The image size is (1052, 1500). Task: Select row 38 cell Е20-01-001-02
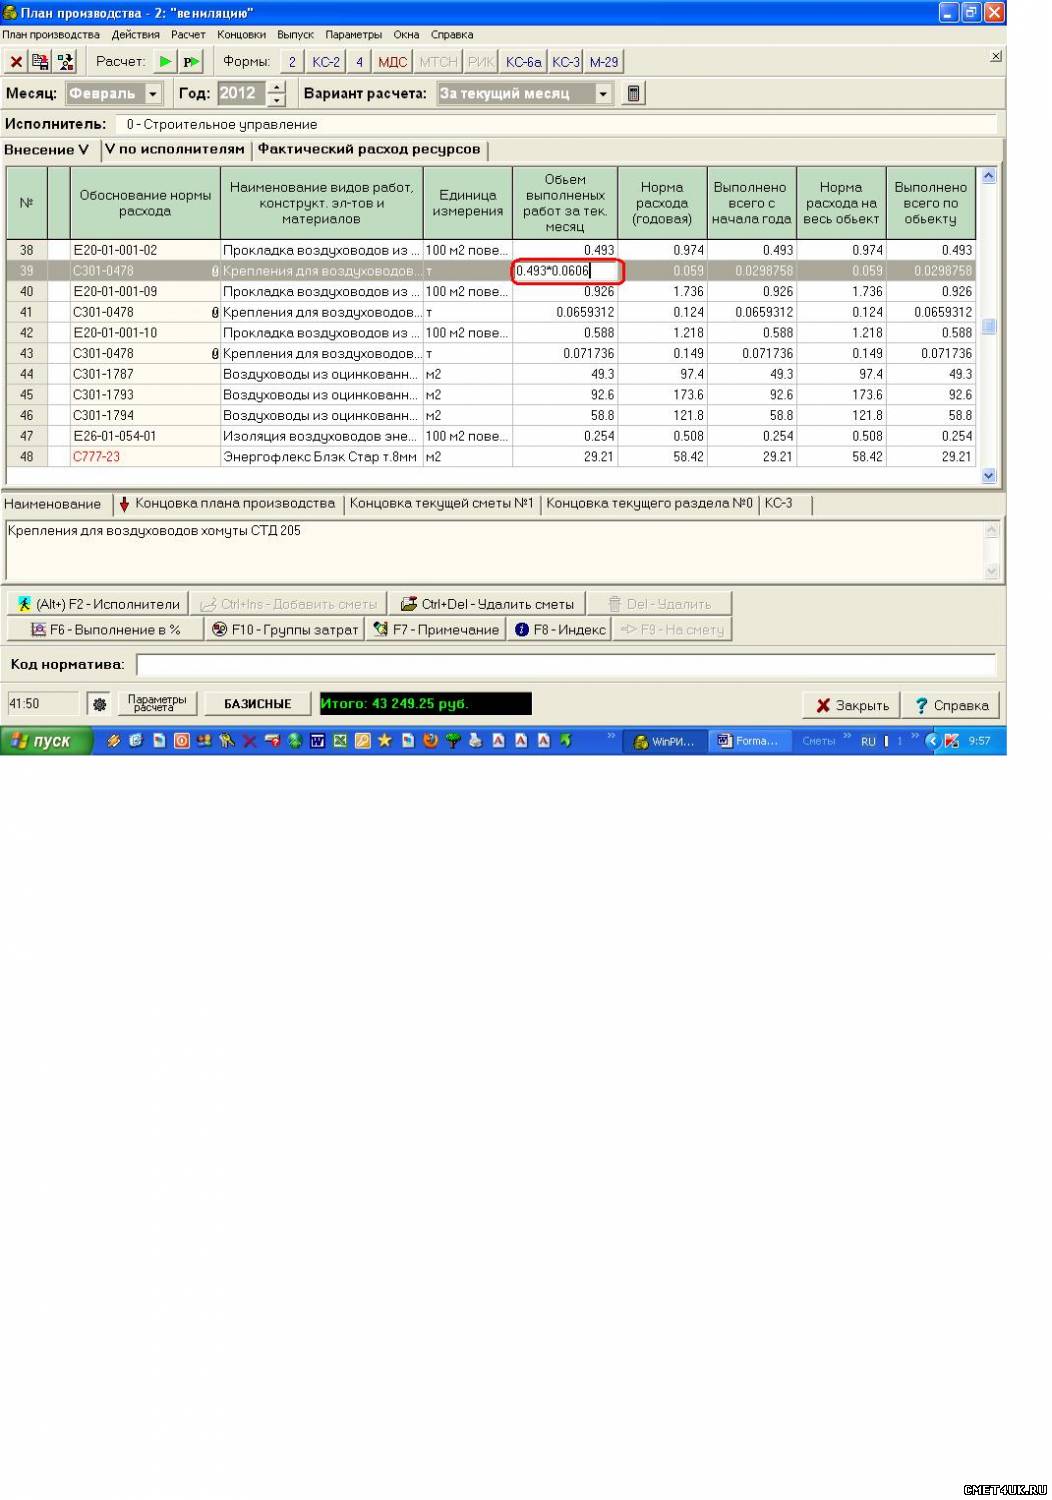pos(145,250)
